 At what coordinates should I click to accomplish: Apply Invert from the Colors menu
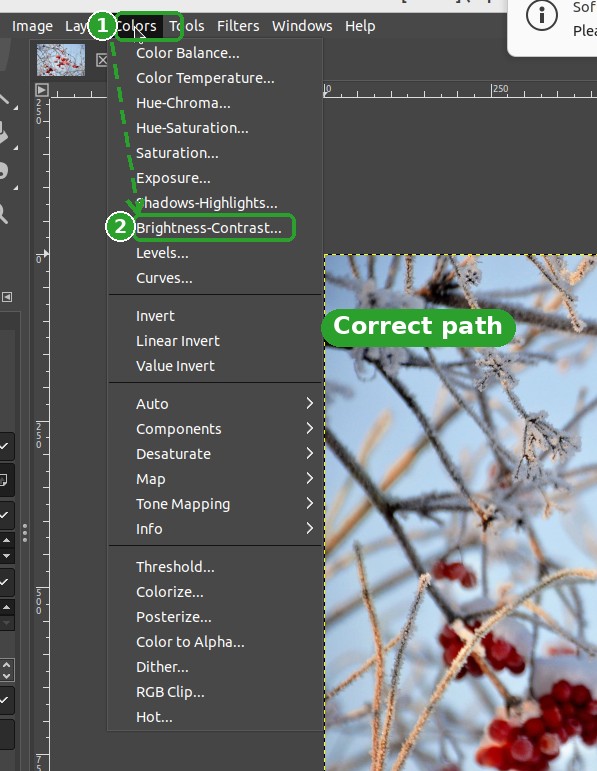pos(215,316)
